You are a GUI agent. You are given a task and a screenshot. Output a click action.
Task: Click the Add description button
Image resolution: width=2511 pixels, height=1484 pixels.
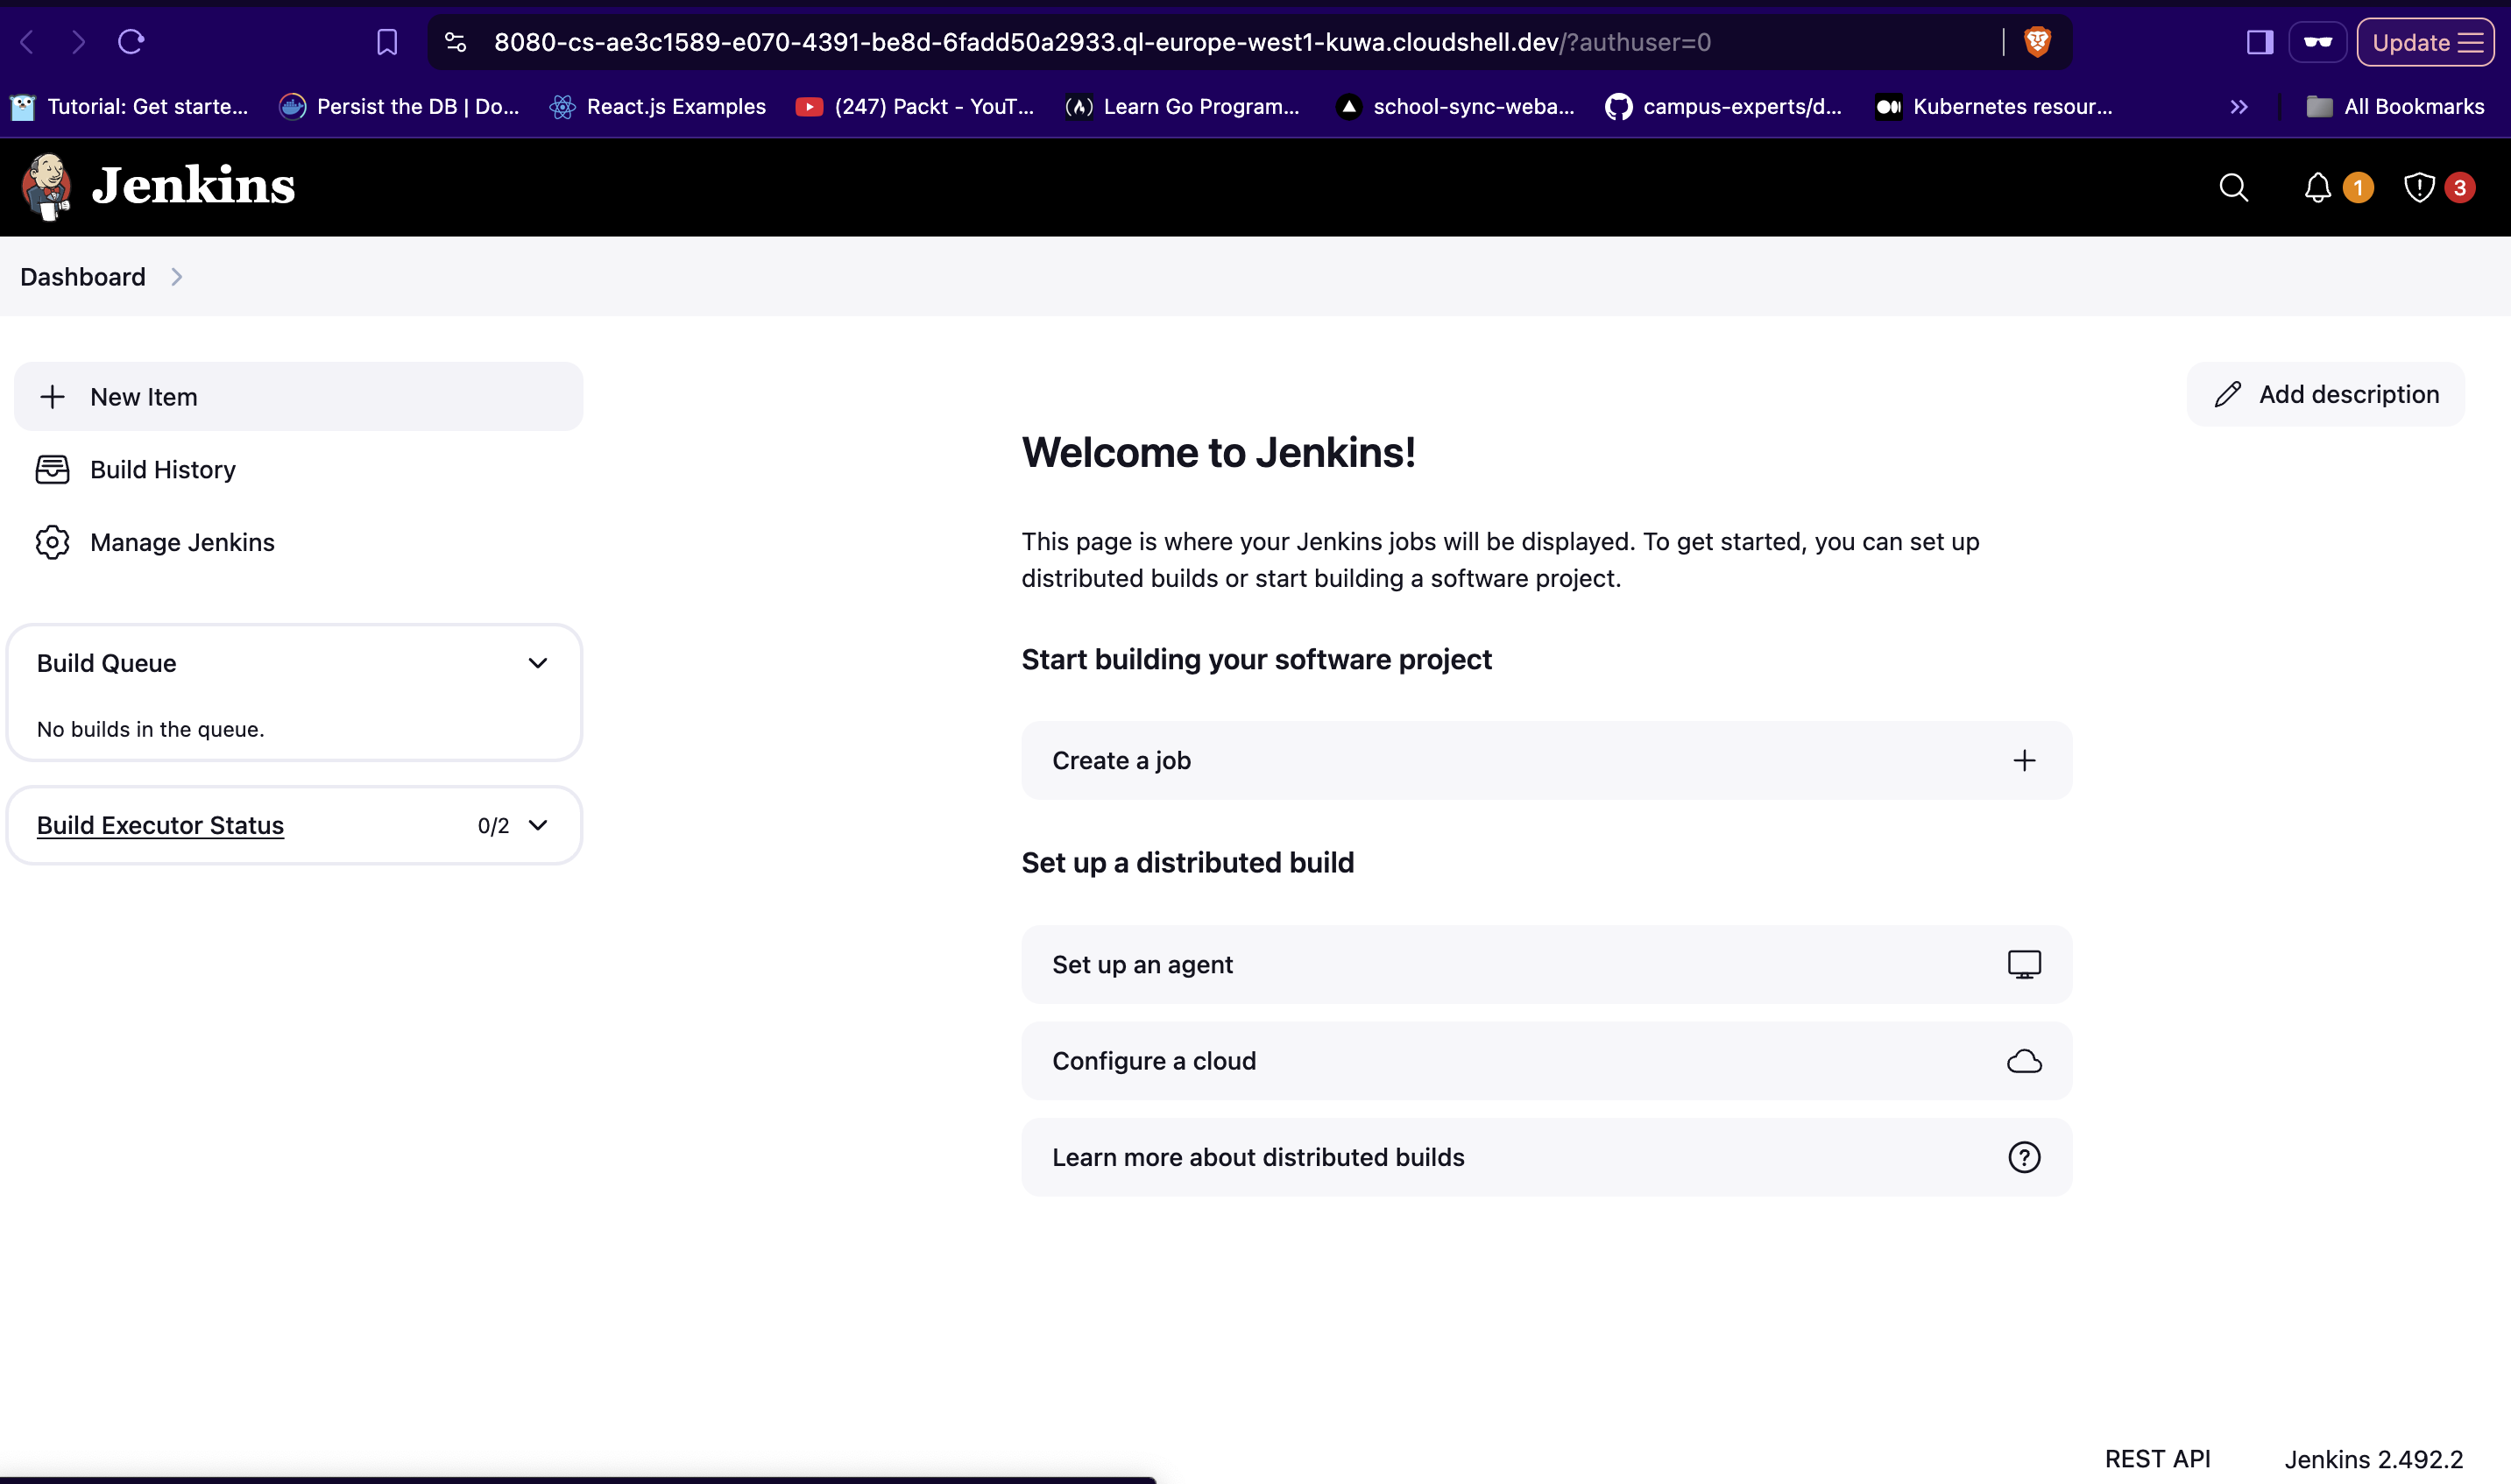2325,394
